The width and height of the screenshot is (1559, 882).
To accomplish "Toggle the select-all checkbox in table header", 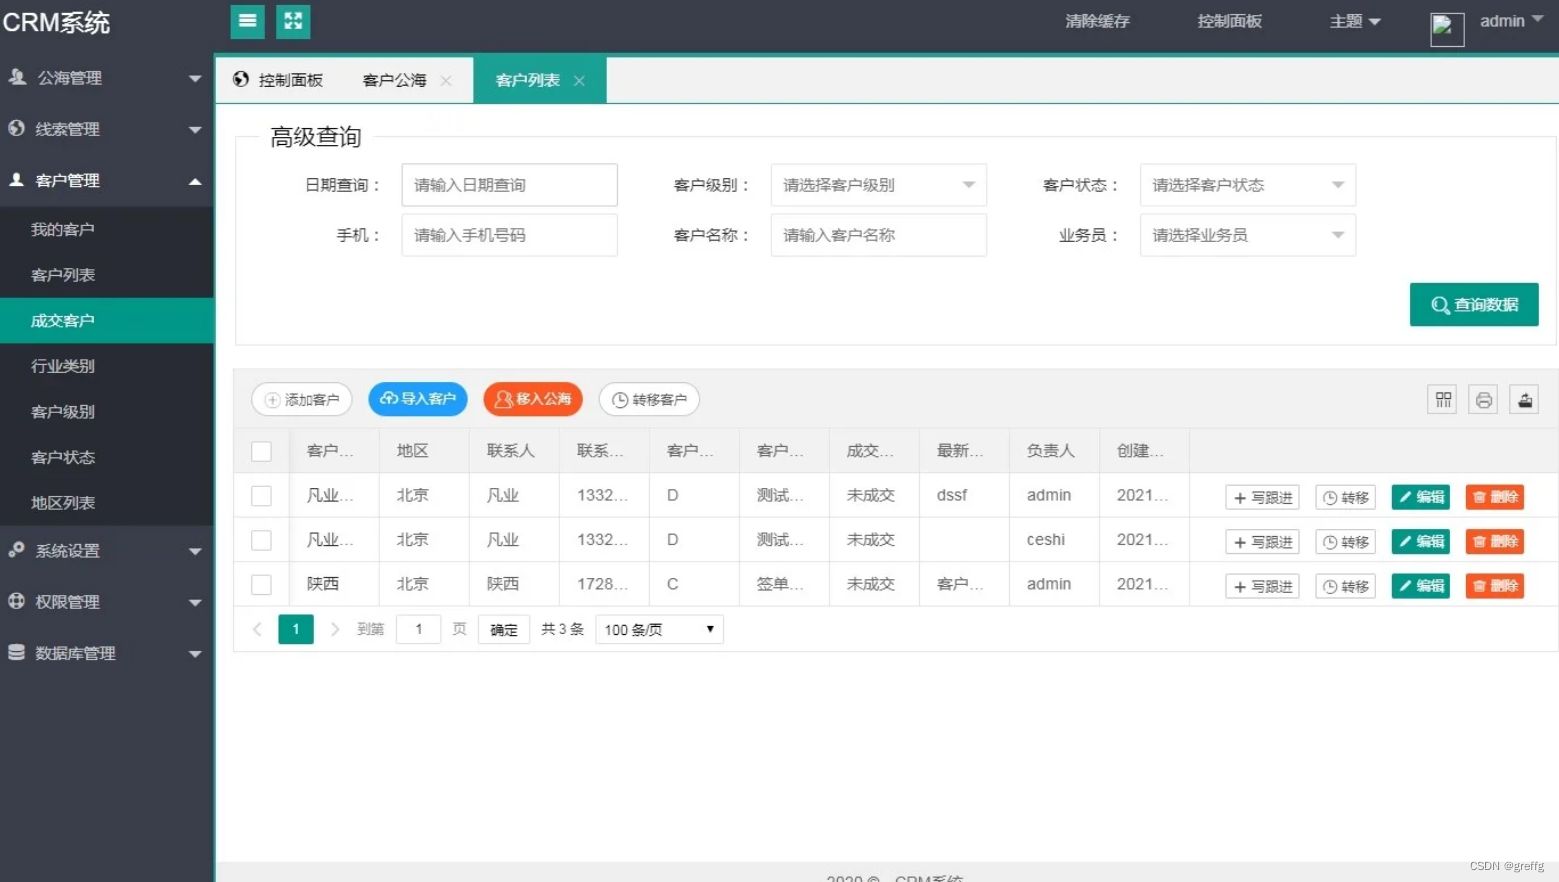I will pos(261,450).
